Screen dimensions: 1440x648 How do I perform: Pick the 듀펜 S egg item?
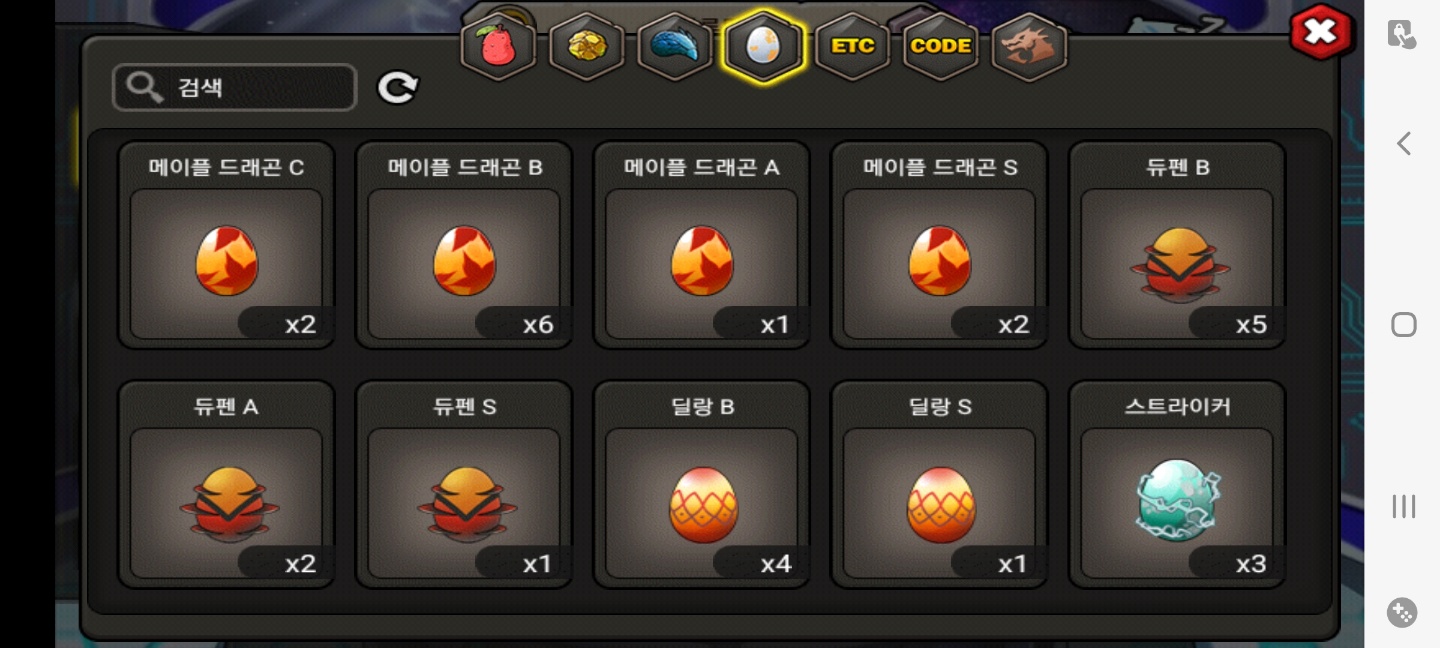tap(465, 485)
